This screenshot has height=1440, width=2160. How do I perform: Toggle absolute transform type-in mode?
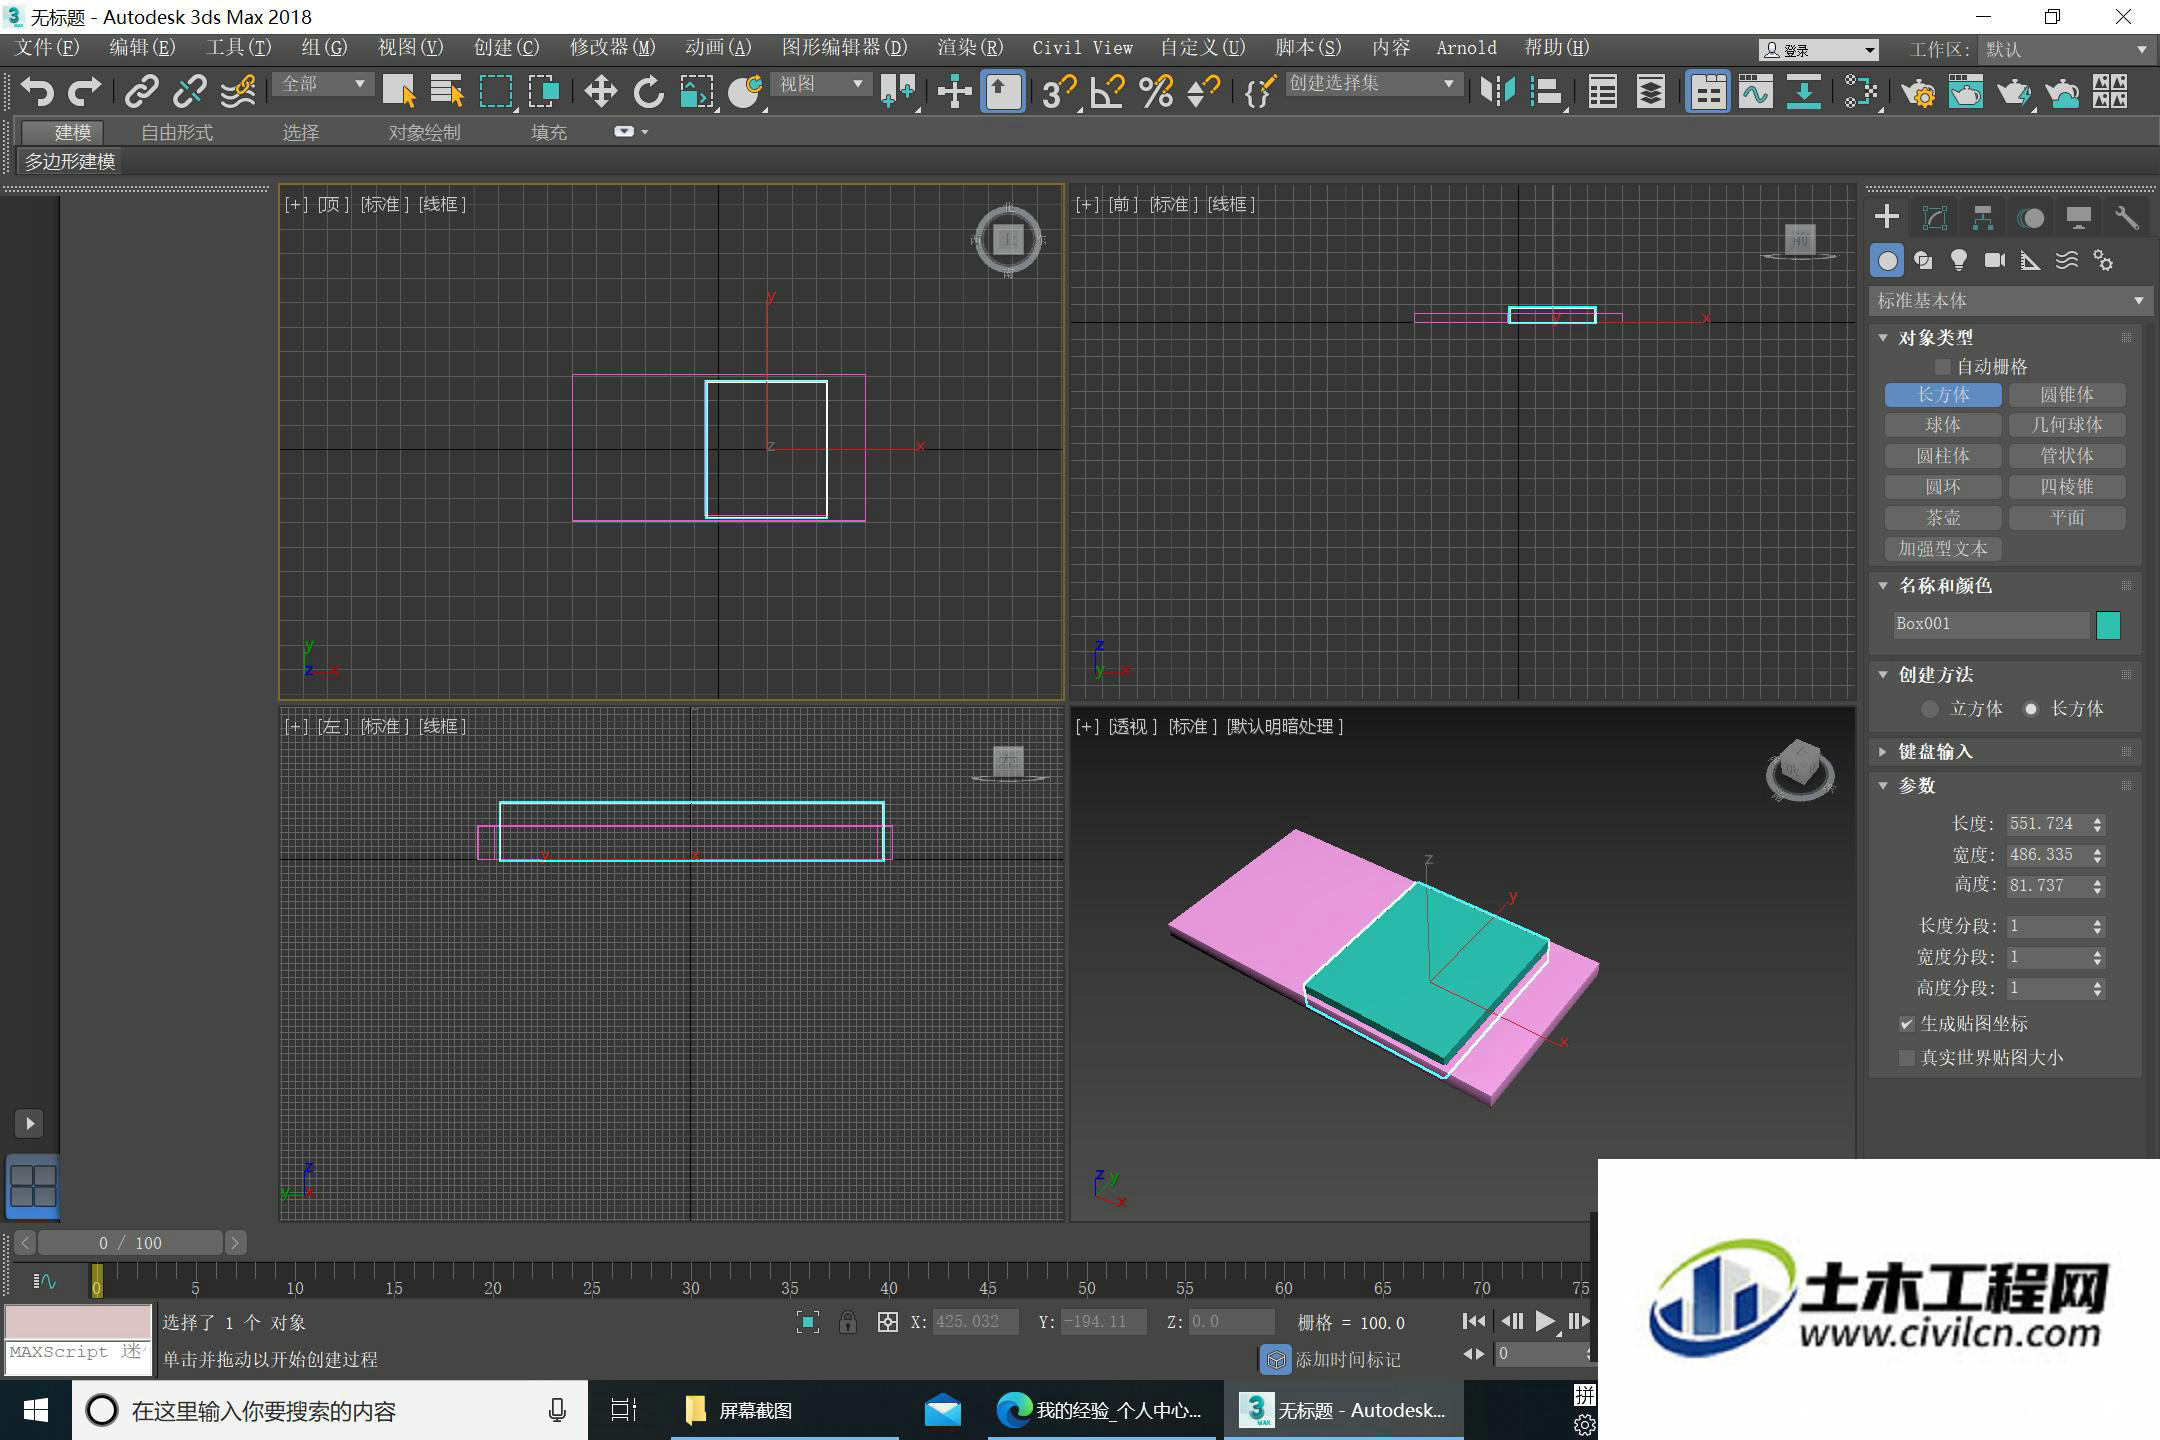pos(887,1322)
